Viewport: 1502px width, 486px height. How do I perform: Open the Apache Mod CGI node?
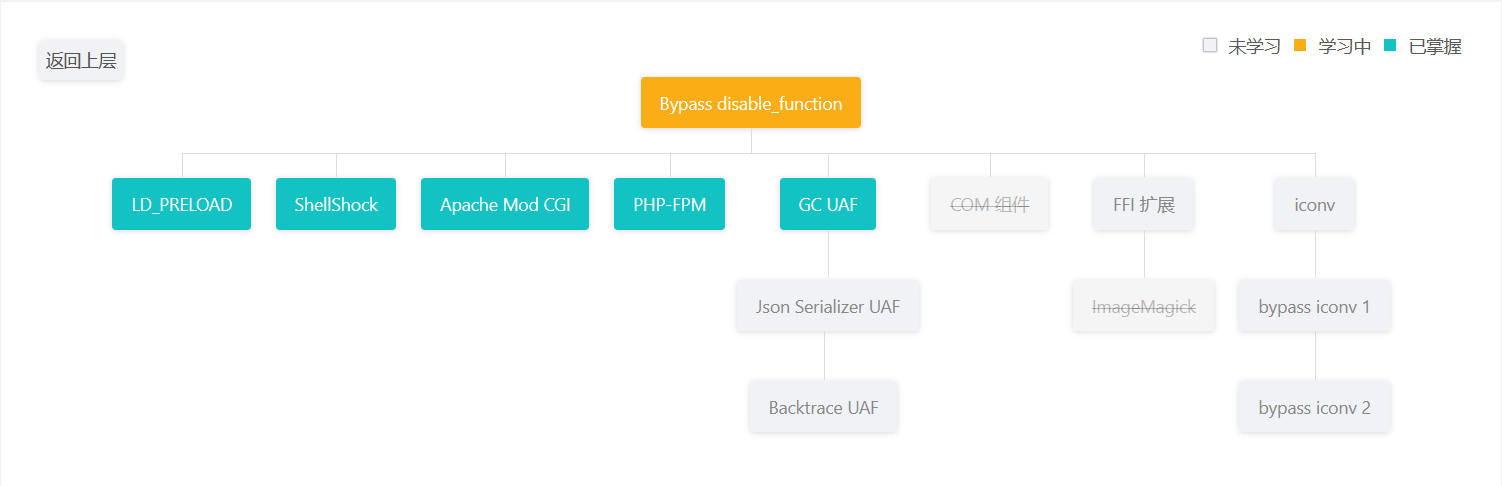click(505, 205)
